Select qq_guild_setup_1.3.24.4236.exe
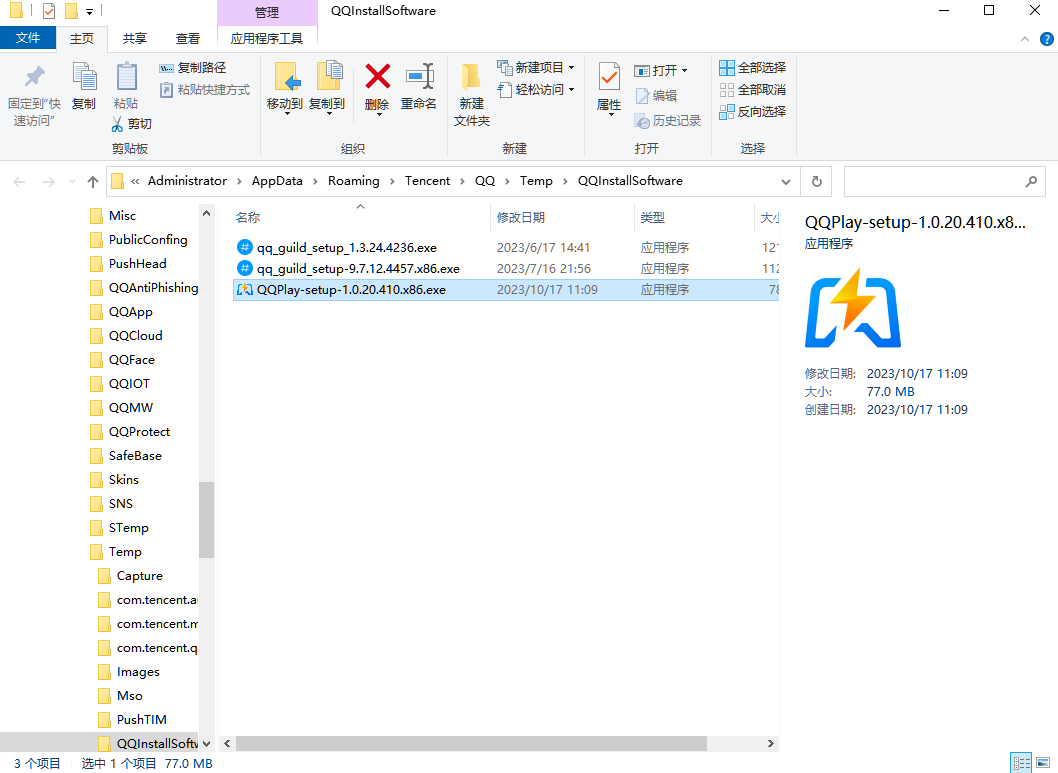Viewport: 1058px width, 773px height. coord(506,248)
